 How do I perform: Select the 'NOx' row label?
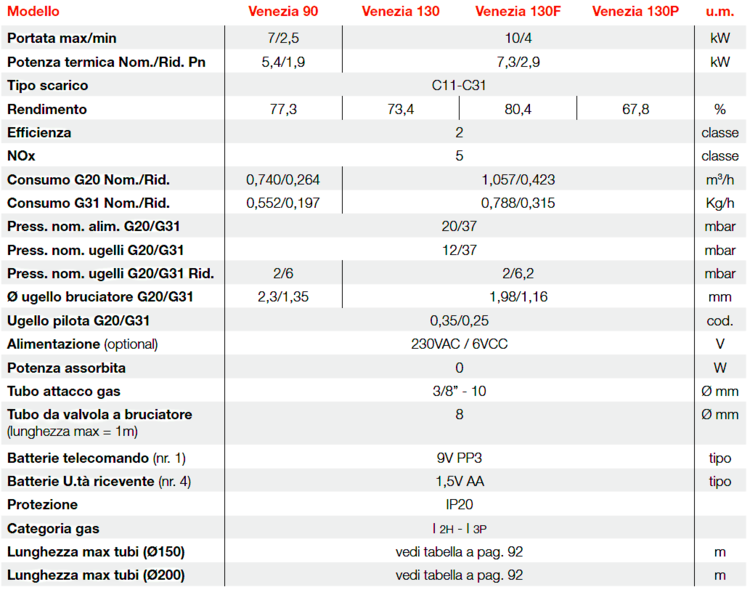[x=21, y=156]
